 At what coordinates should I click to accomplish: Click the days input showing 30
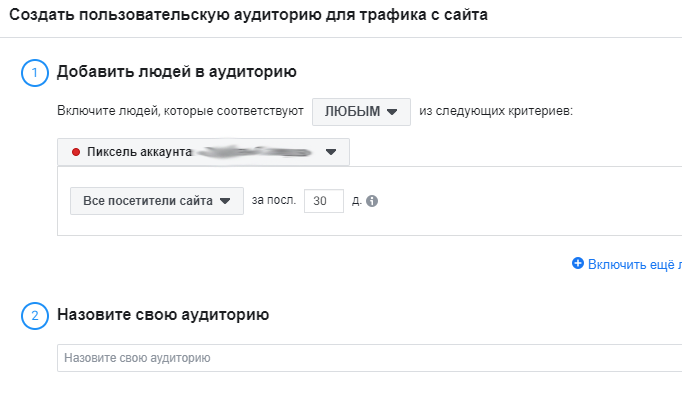tap(324, 201)
